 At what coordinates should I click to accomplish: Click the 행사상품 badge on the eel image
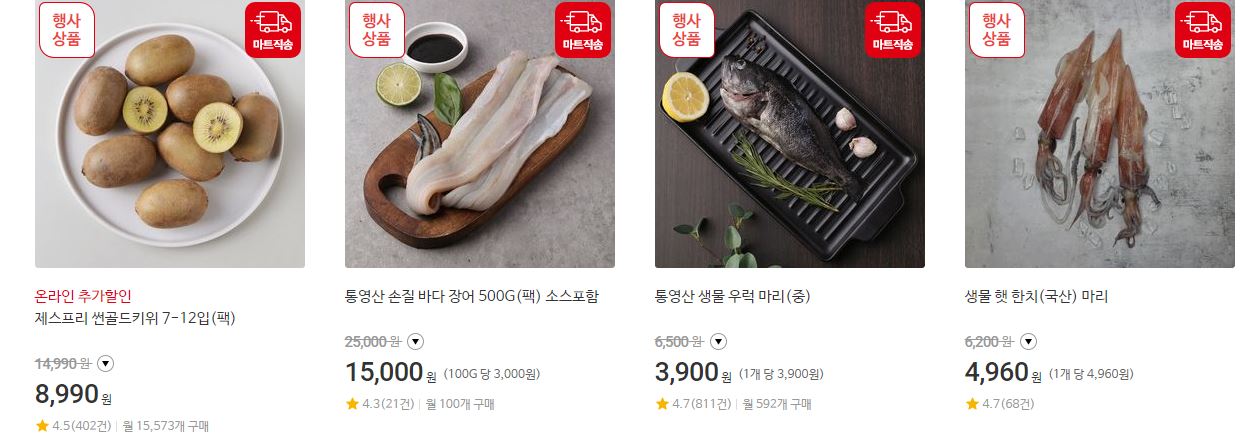377,30
